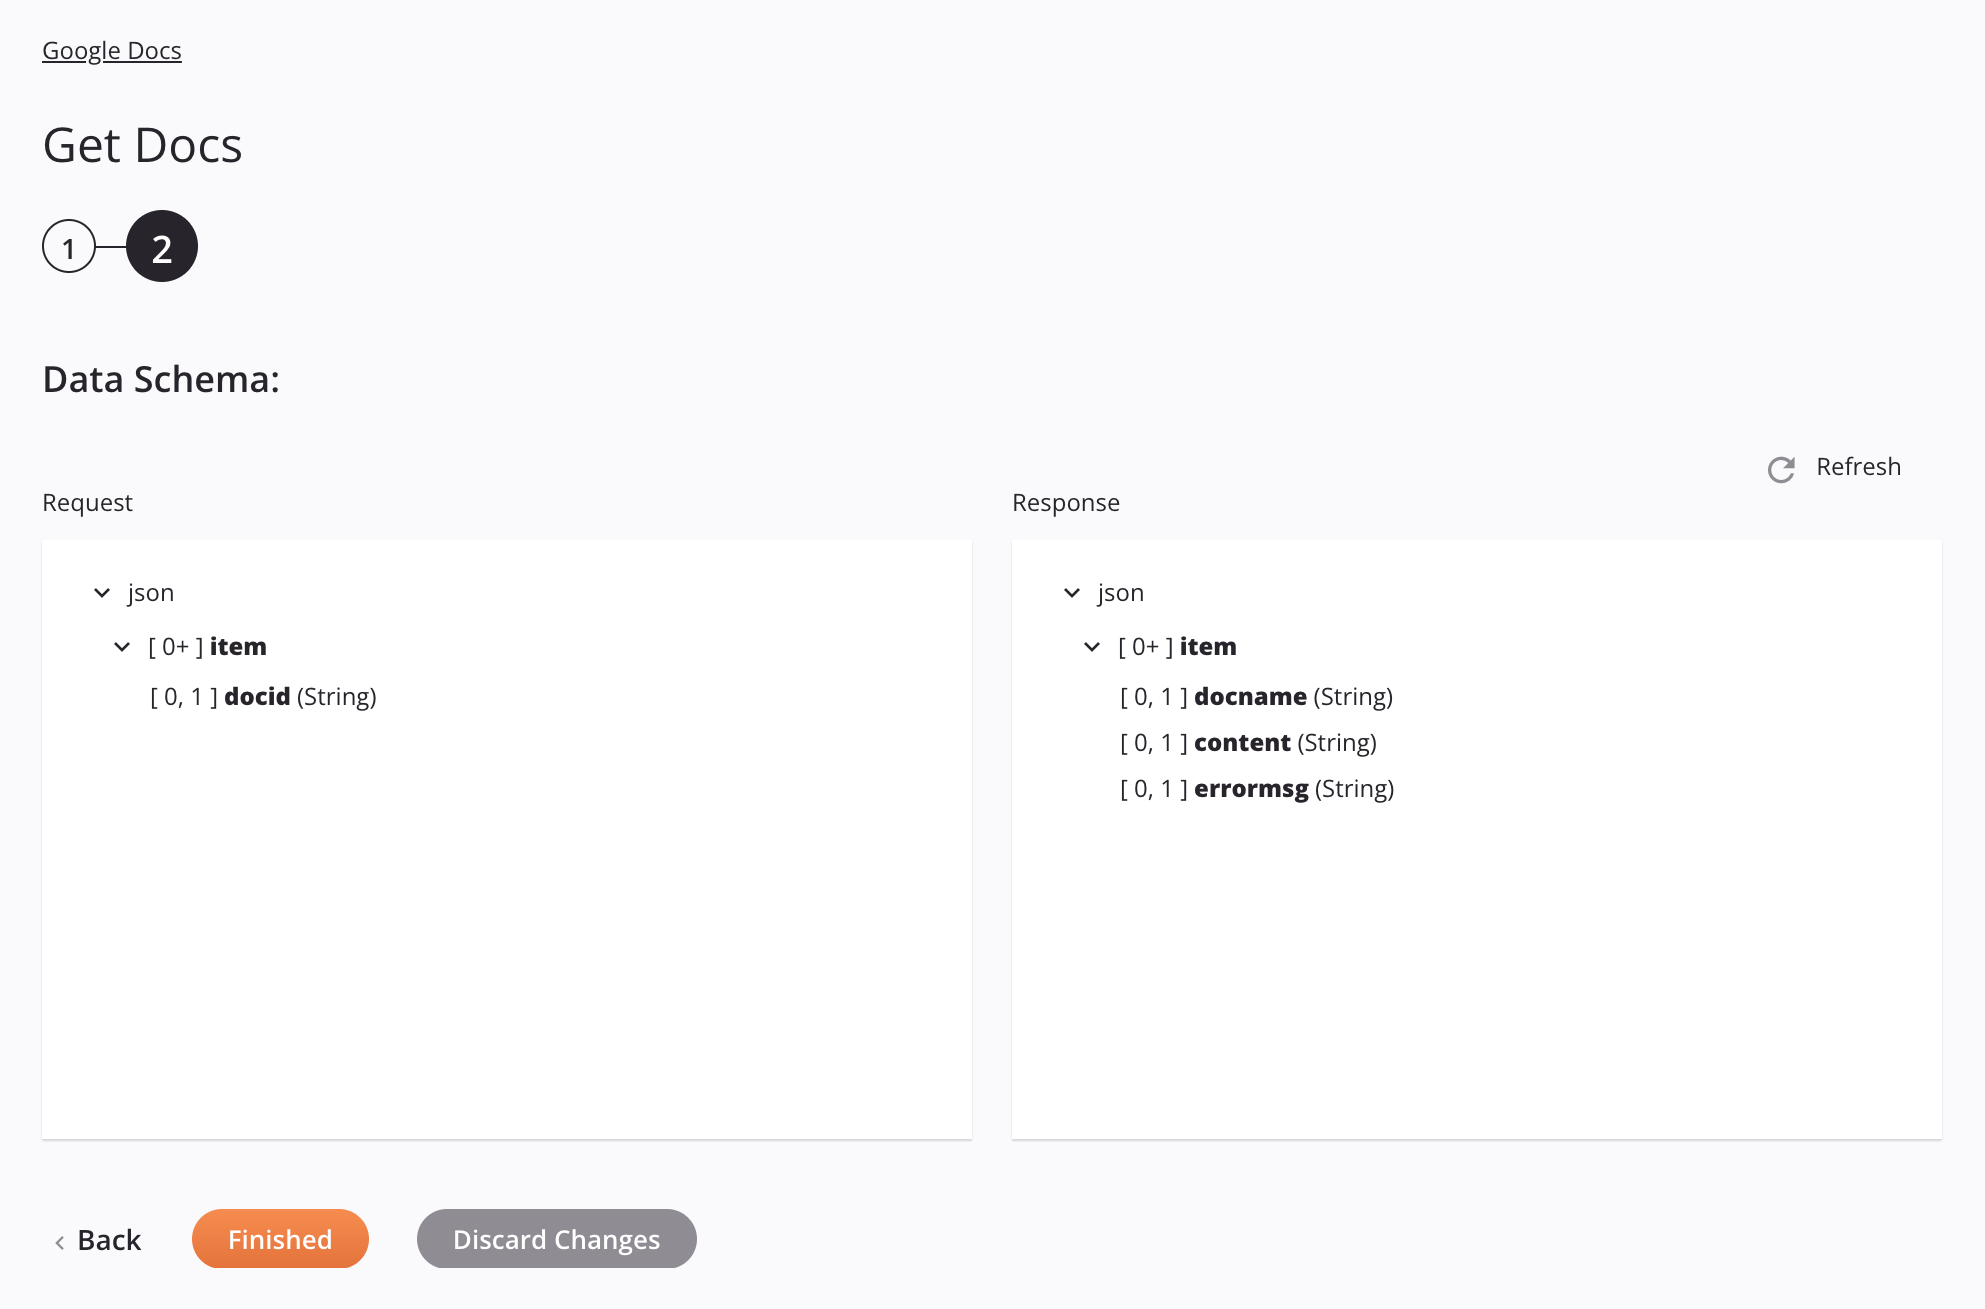Expand the item array in Response
Image resolution: width=1985 pixels, height=1309 pixels.
tap(1093, 646)
